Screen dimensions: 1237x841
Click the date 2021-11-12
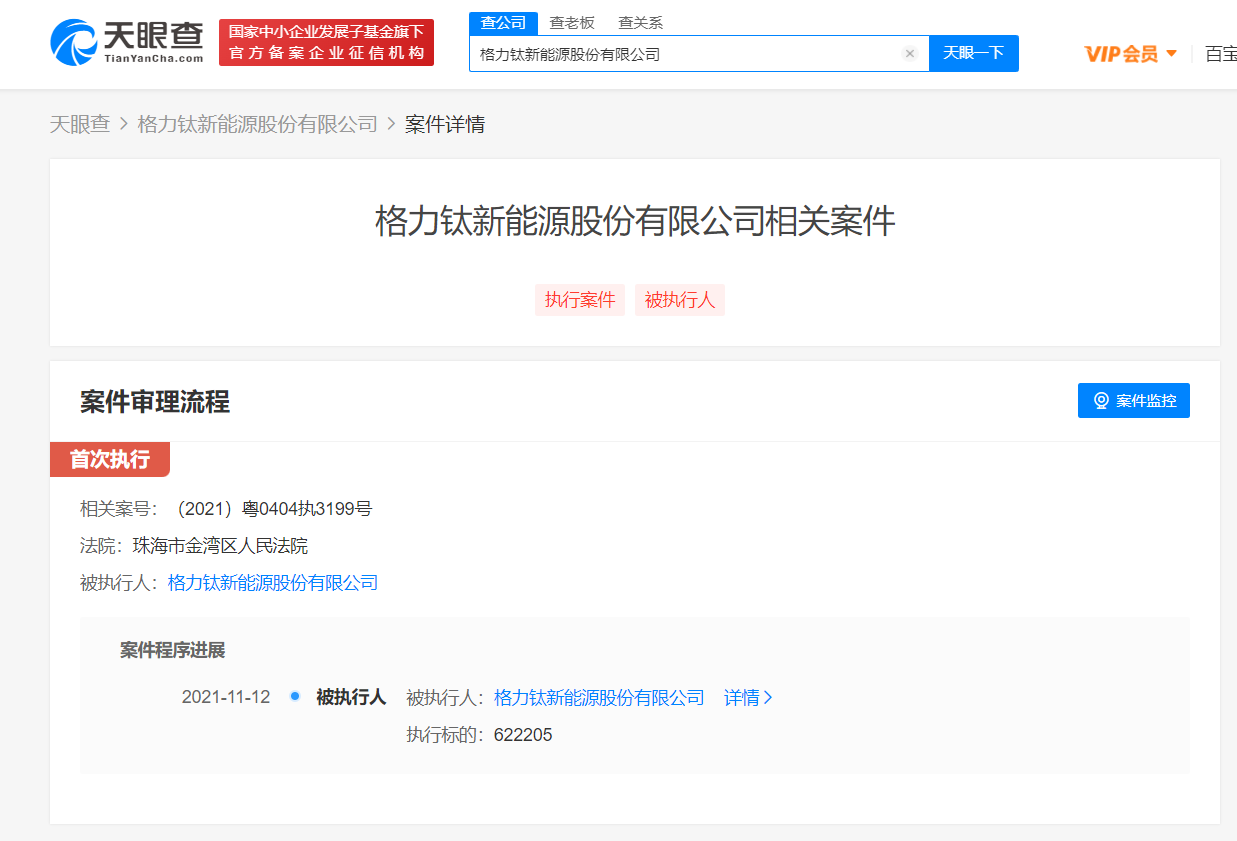226,697
